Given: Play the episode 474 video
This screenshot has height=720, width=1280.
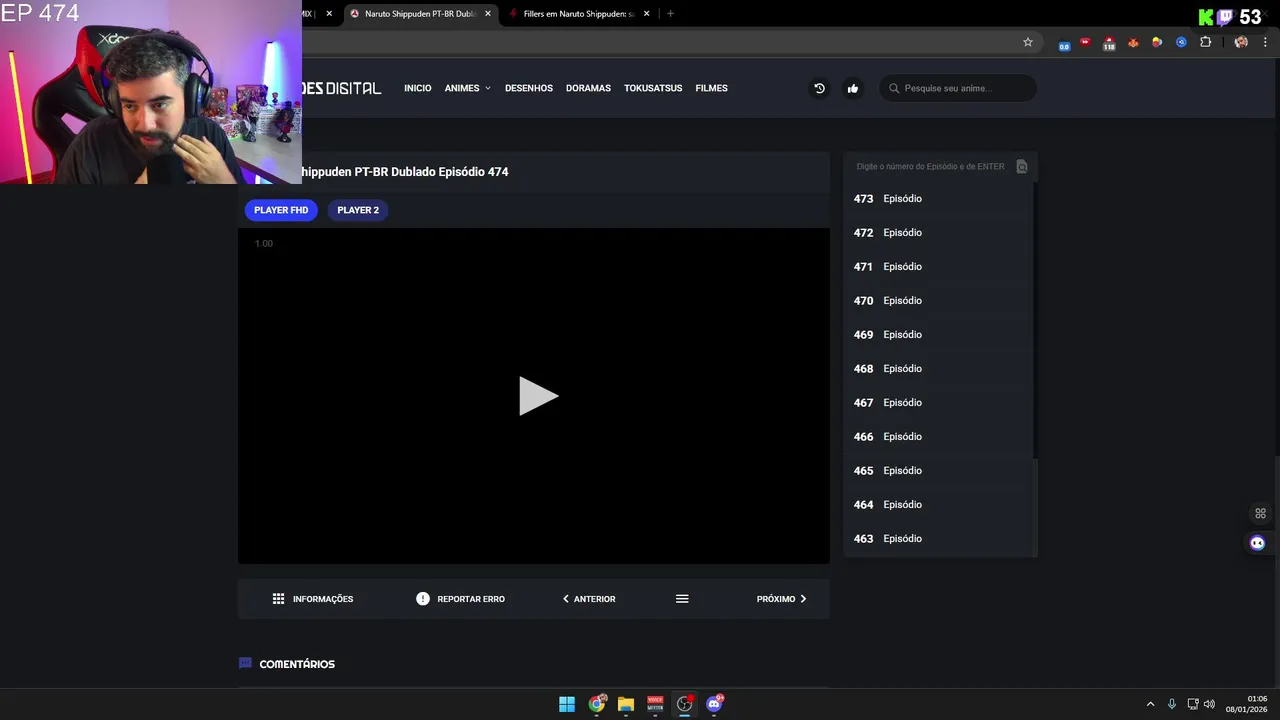Looking at the screenshot, I should (538, 396).
